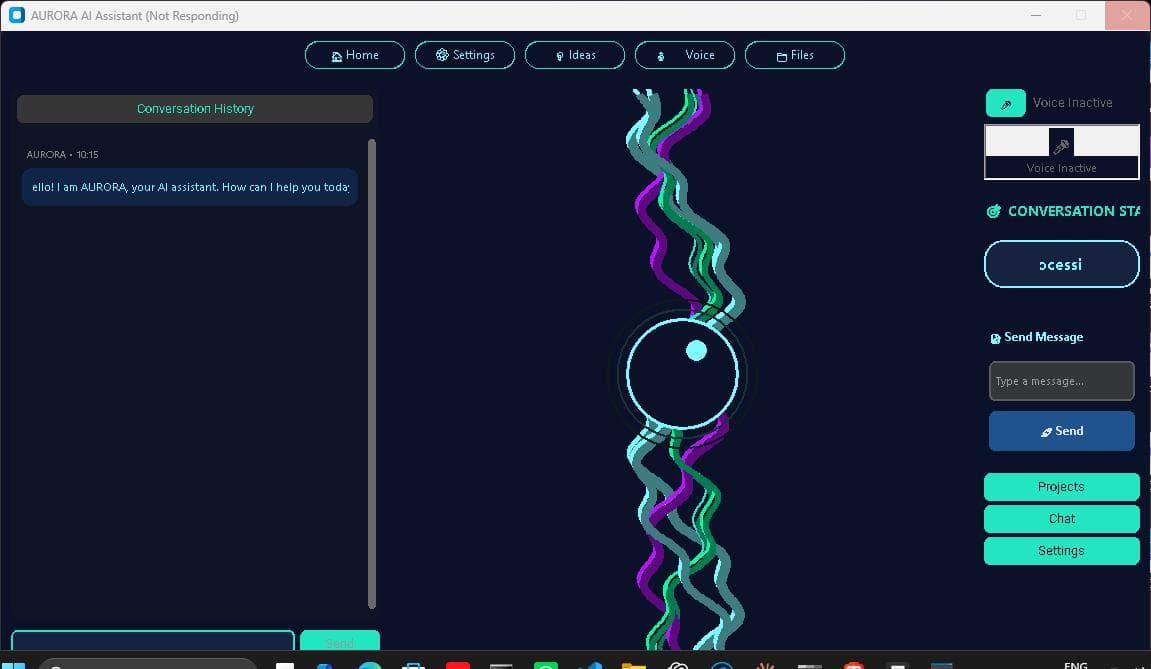Open Settings from the top navigation bar

tap(465, 55)
